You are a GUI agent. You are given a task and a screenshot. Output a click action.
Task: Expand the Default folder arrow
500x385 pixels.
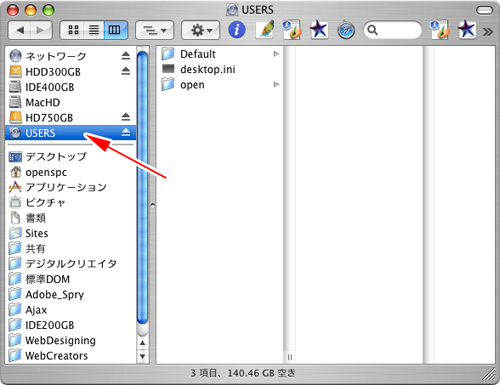[276, 54]
